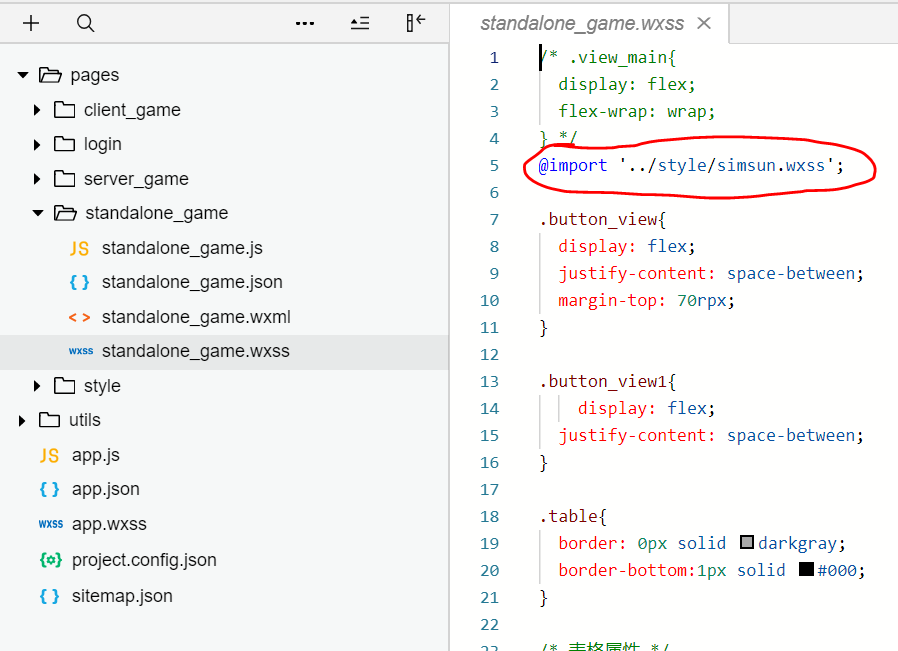Viewport: 898px width, 651px height.
Task: Click the @import keyword on line 5
Action: [573, 166]
